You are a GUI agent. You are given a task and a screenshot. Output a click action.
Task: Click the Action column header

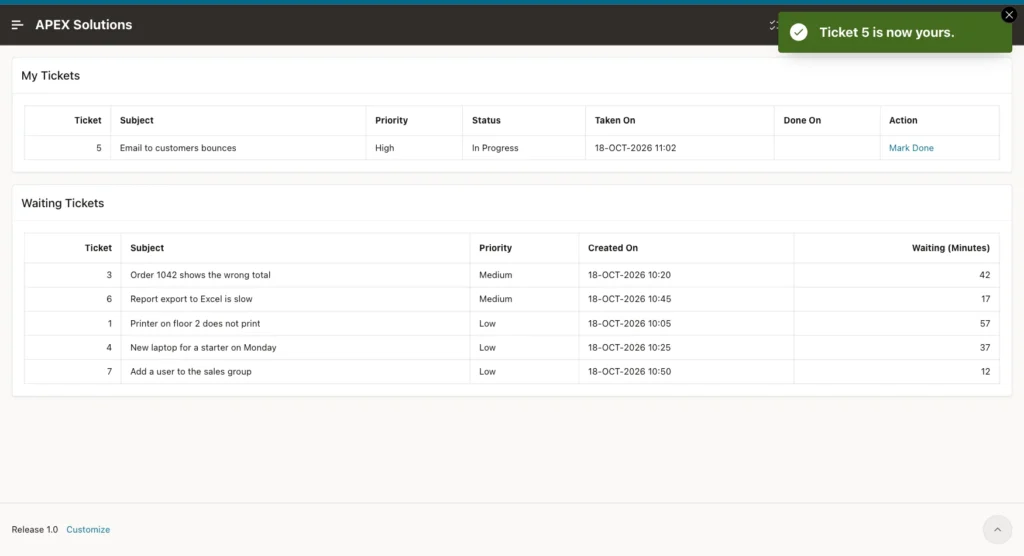(903, 120)
